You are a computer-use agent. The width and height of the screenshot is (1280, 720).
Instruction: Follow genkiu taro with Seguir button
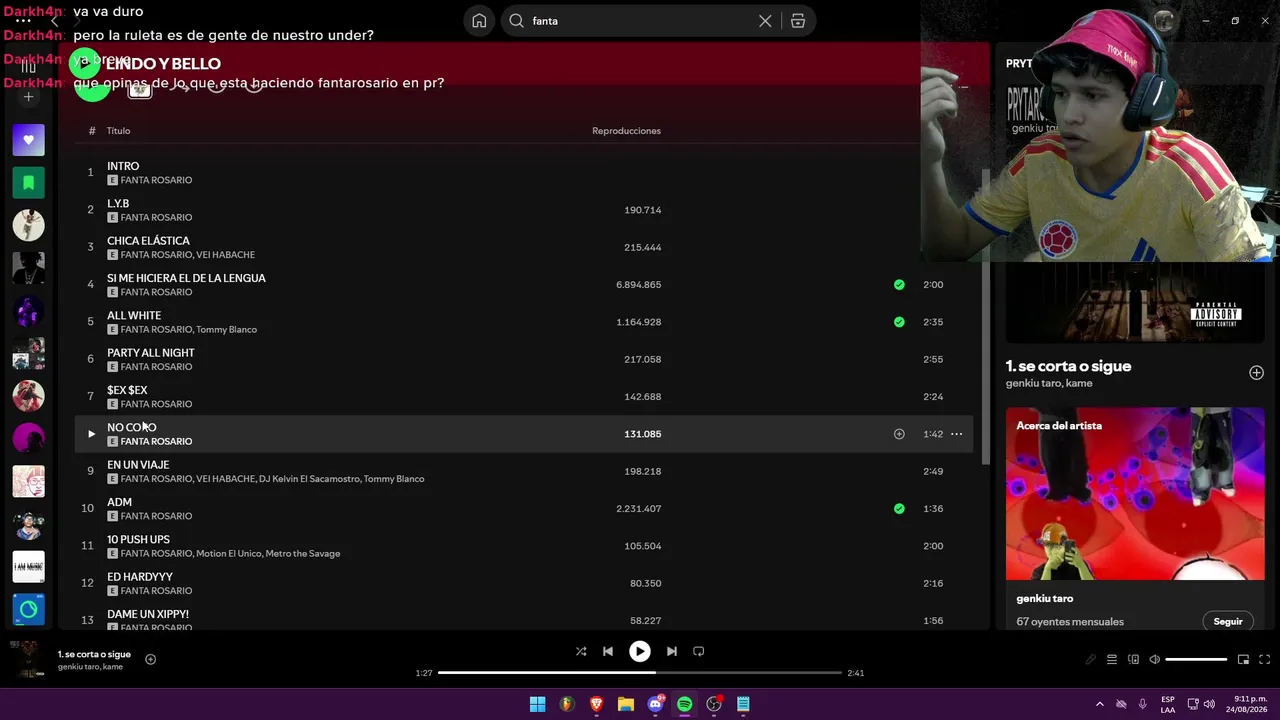(1228, 622)
